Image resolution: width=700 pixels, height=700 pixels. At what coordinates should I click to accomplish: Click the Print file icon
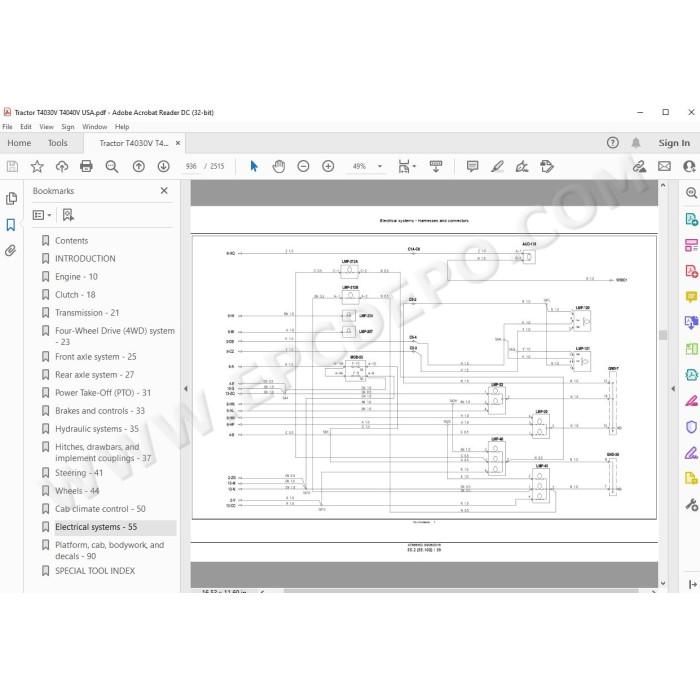(x=86, y=167)
